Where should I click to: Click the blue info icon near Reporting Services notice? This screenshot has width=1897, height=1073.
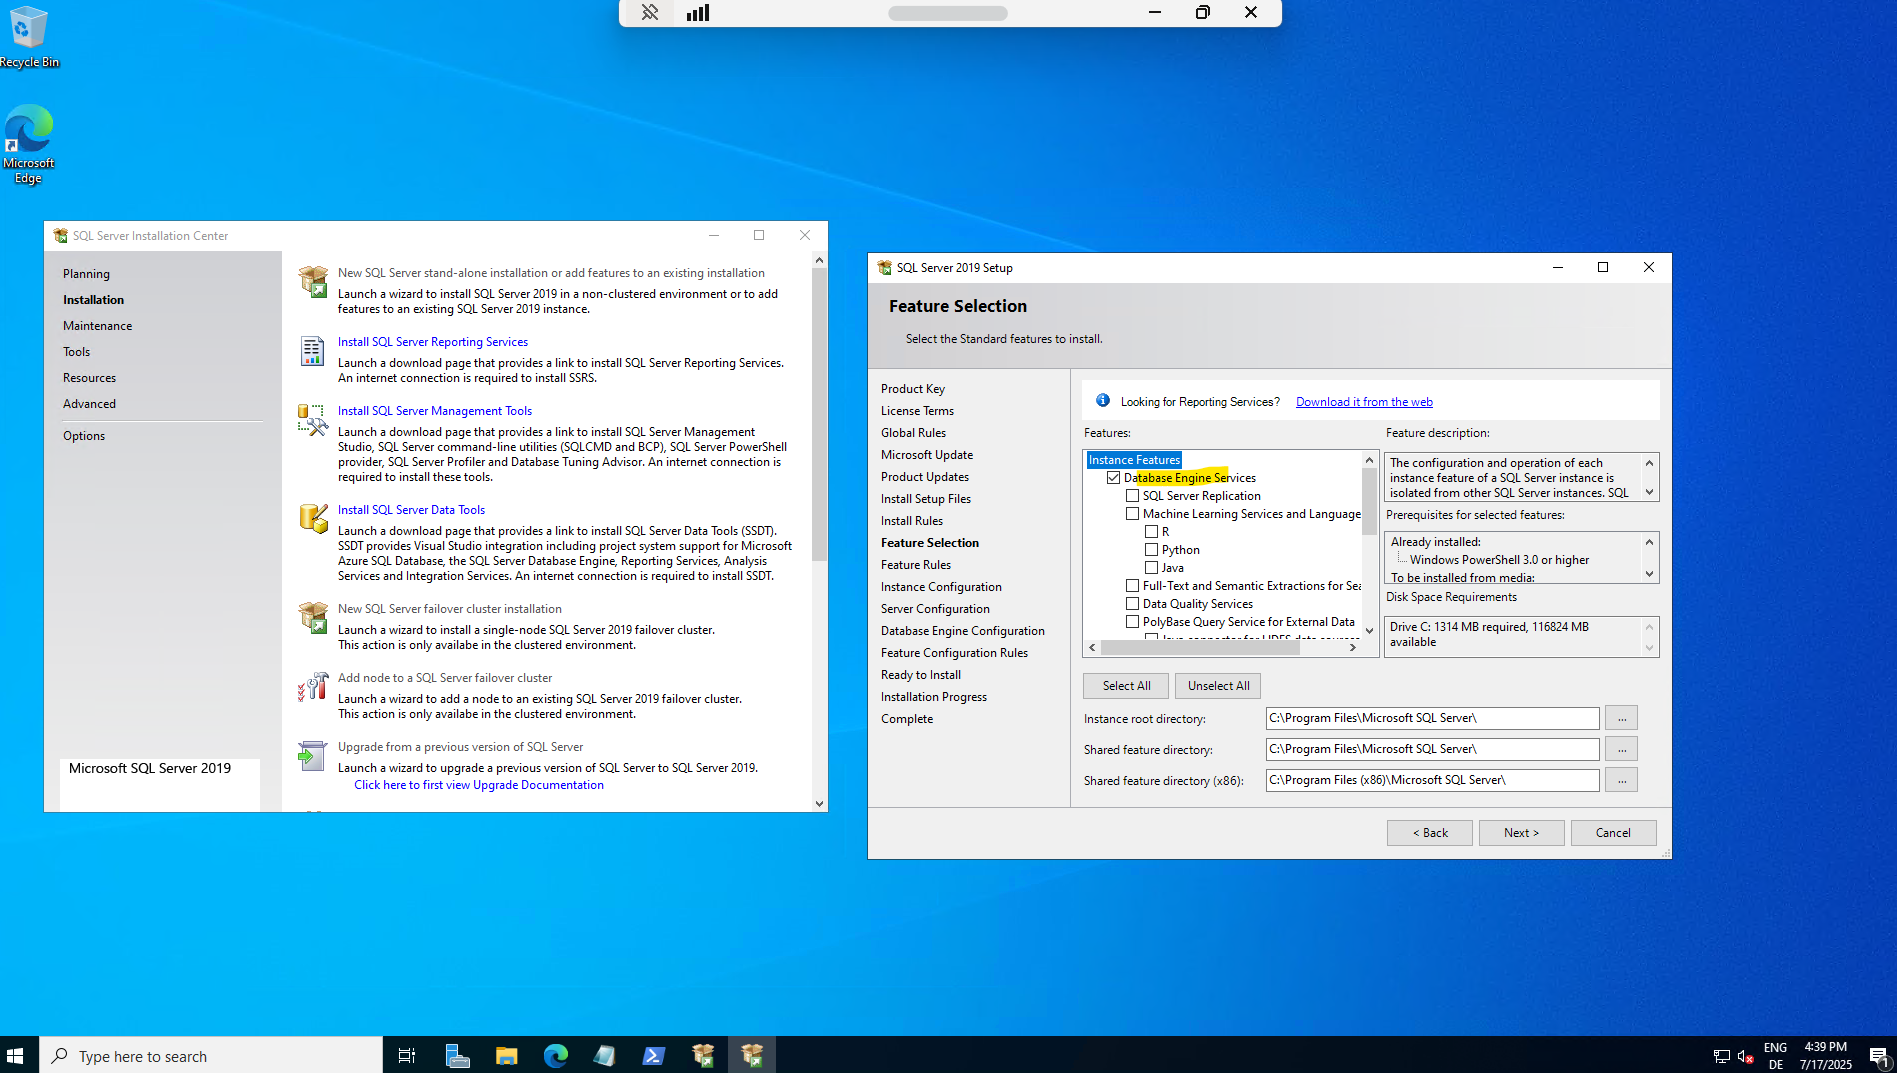(1103, 400)
